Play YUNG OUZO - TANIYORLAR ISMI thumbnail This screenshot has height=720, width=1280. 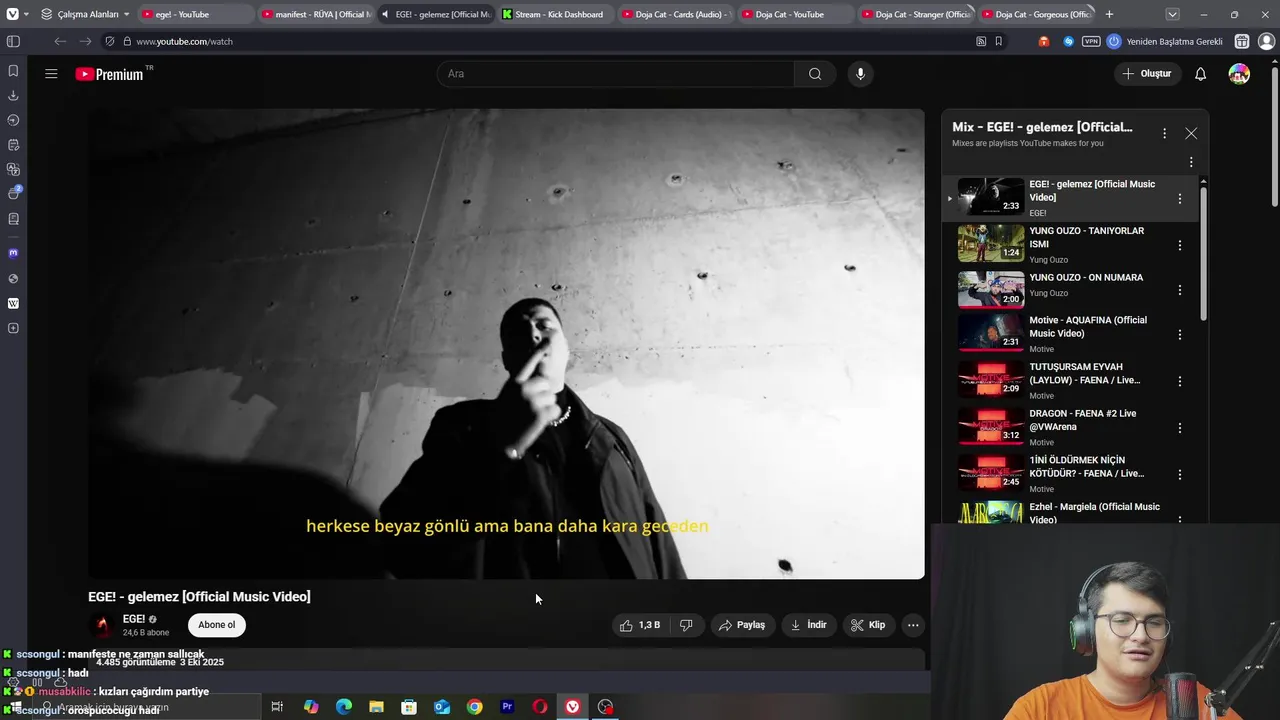991,243
